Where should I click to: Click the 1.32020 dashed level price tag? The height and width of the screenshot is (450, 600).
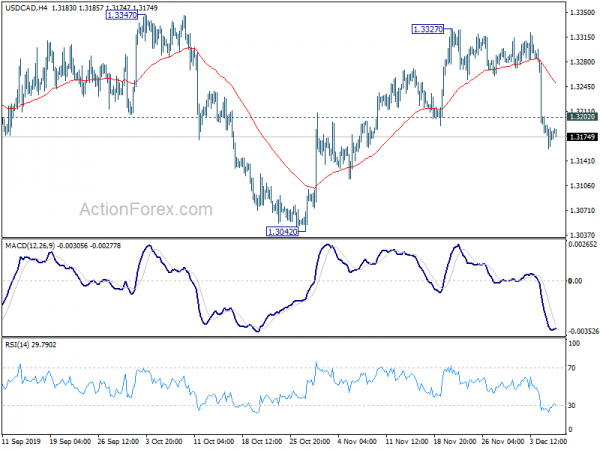(582, 117)
